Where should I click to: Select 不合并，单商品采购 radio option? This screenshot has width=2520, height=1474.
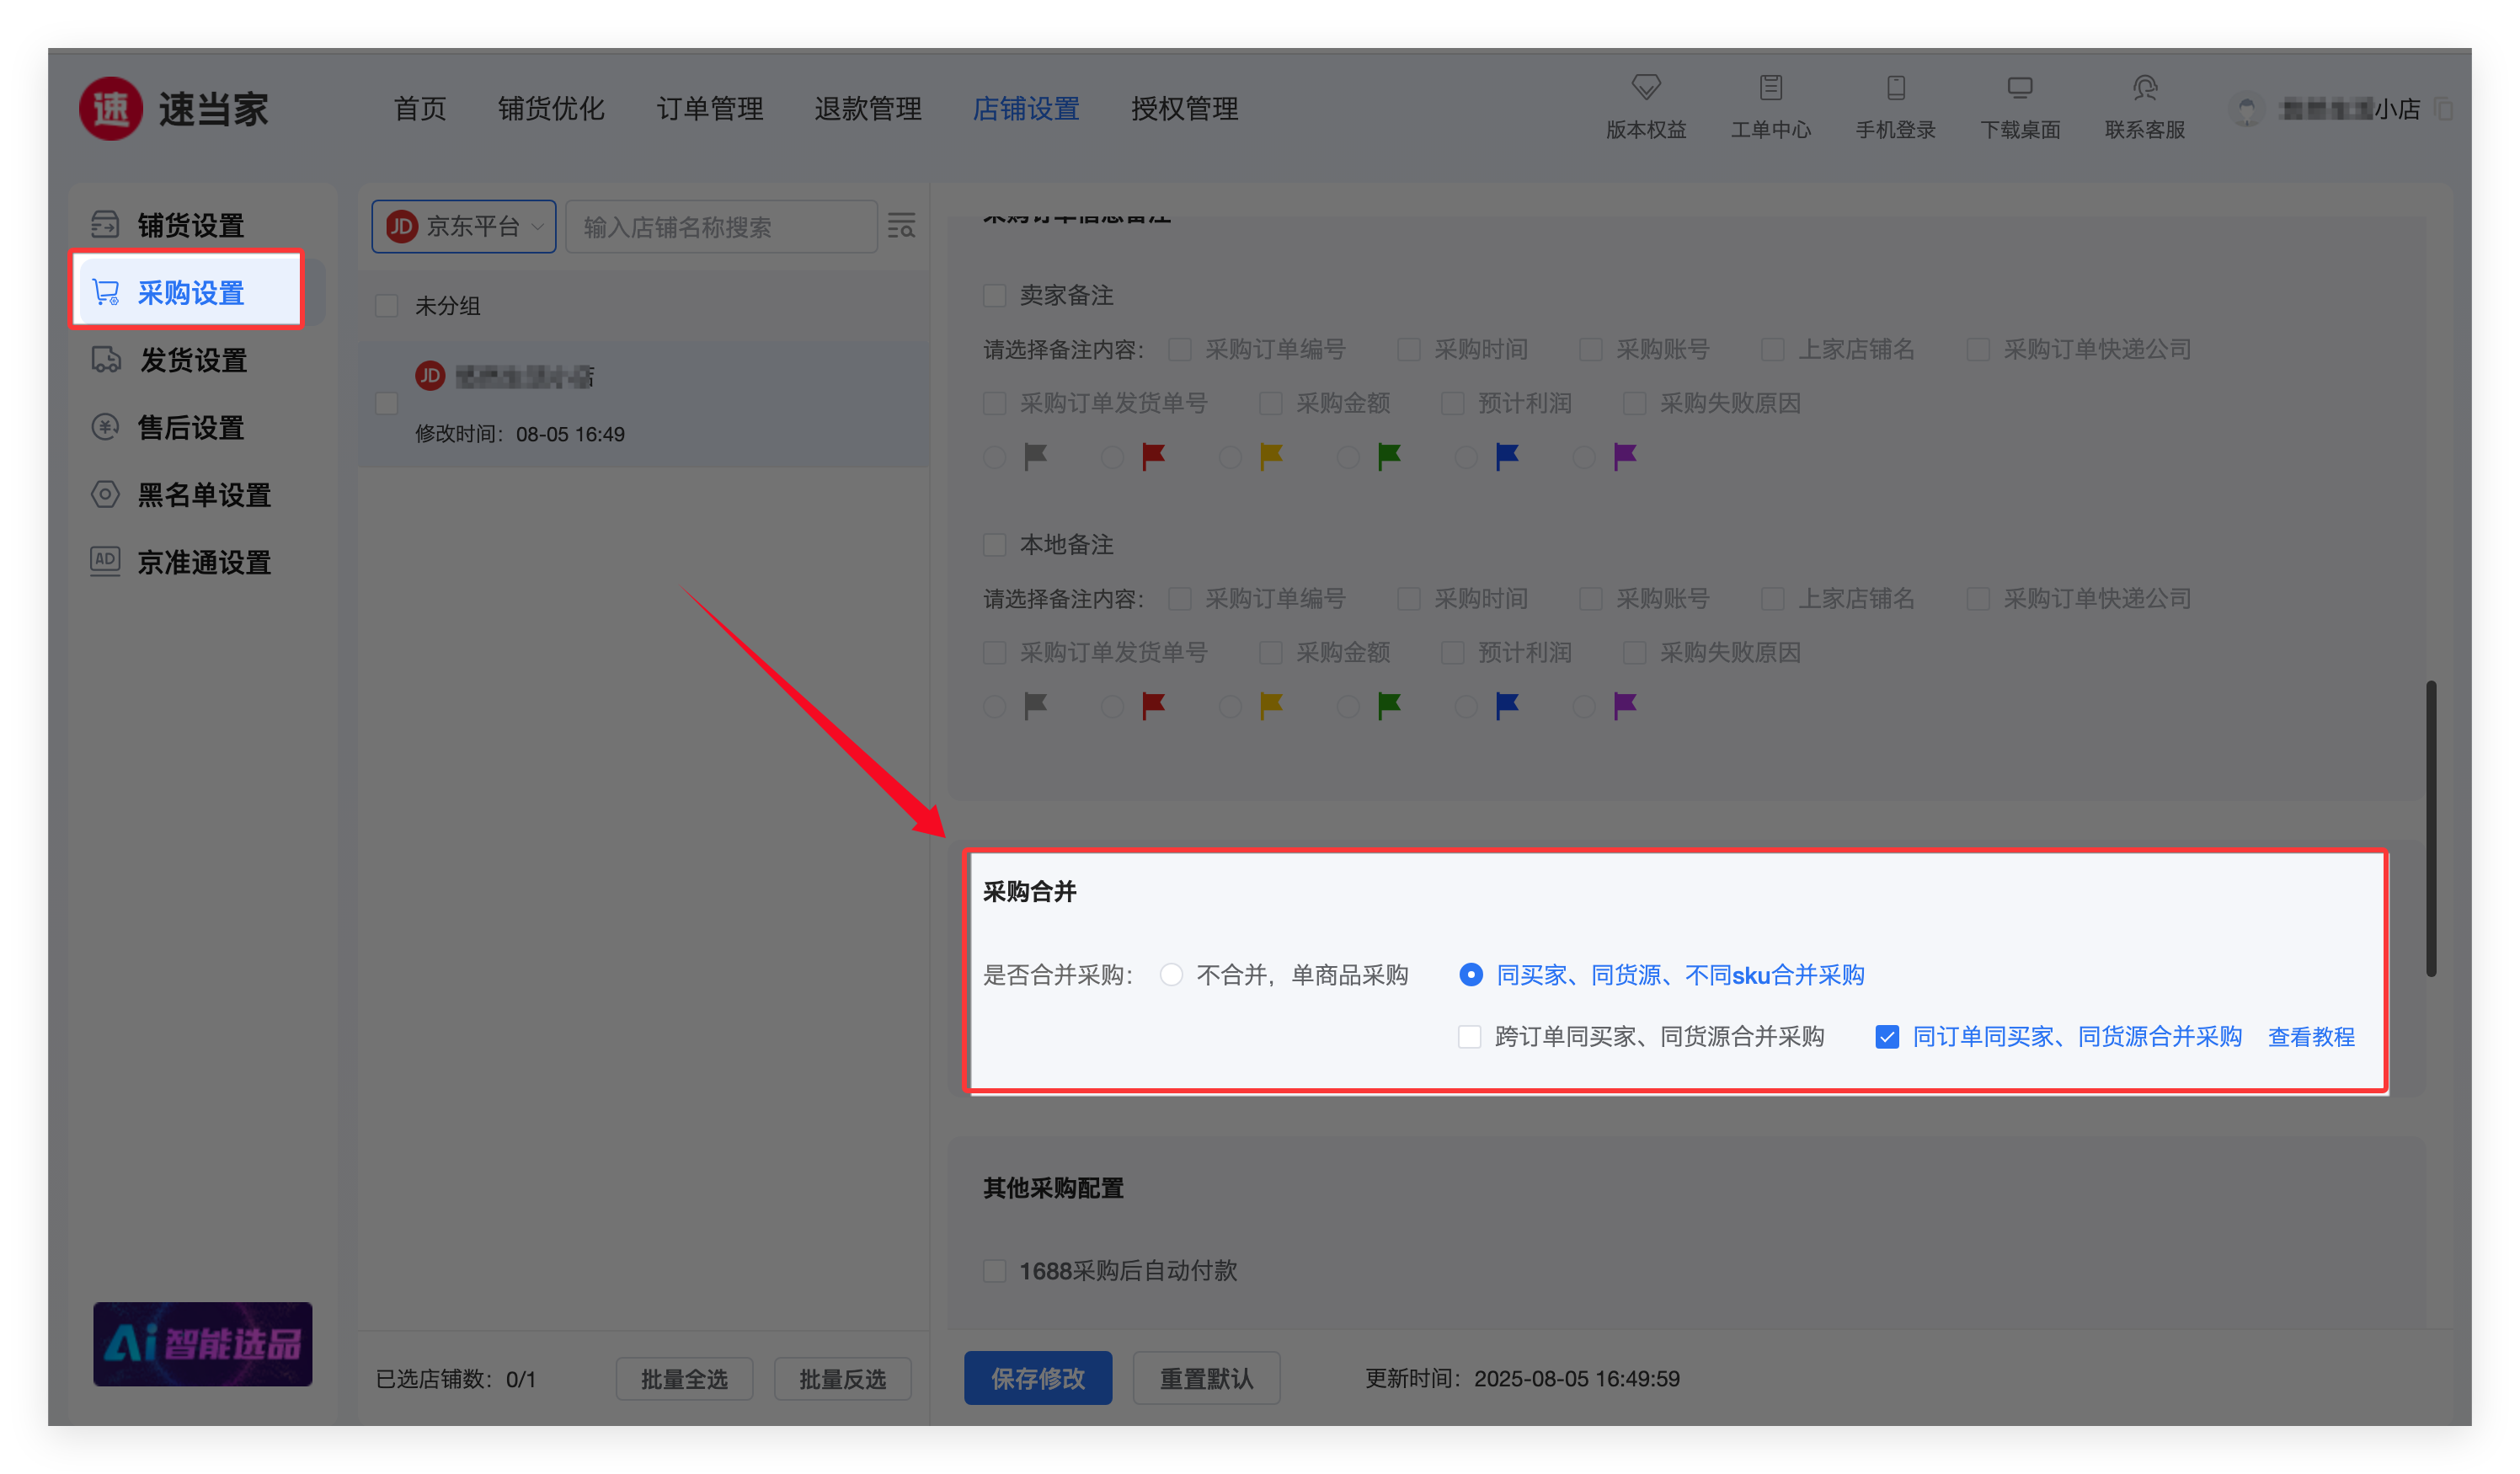point(1171,974)
